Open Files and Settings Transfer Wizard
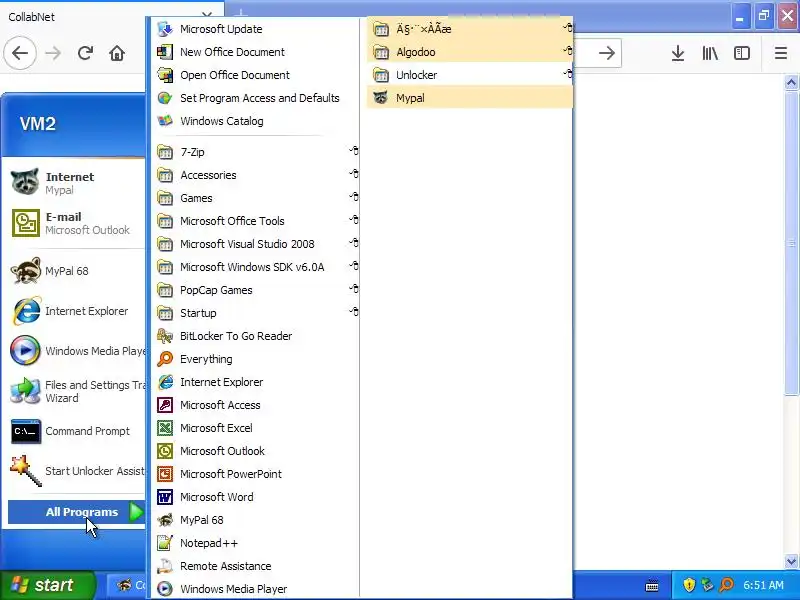This screenshot has width=800, height=600. 77,391
